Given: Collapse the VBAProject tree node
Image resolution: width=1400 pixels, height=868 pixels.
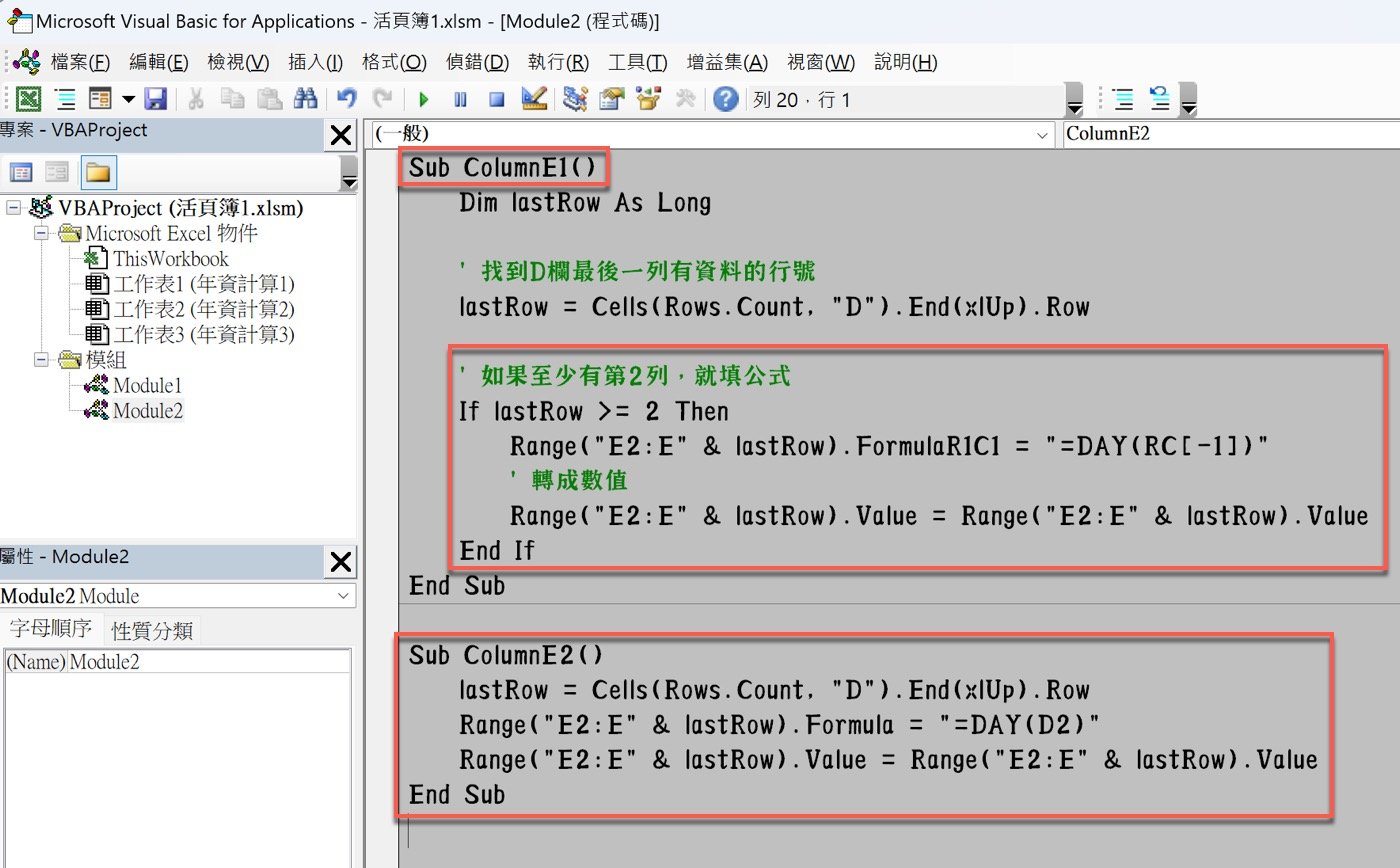Looking at the screenshot, I should [13, 208].
